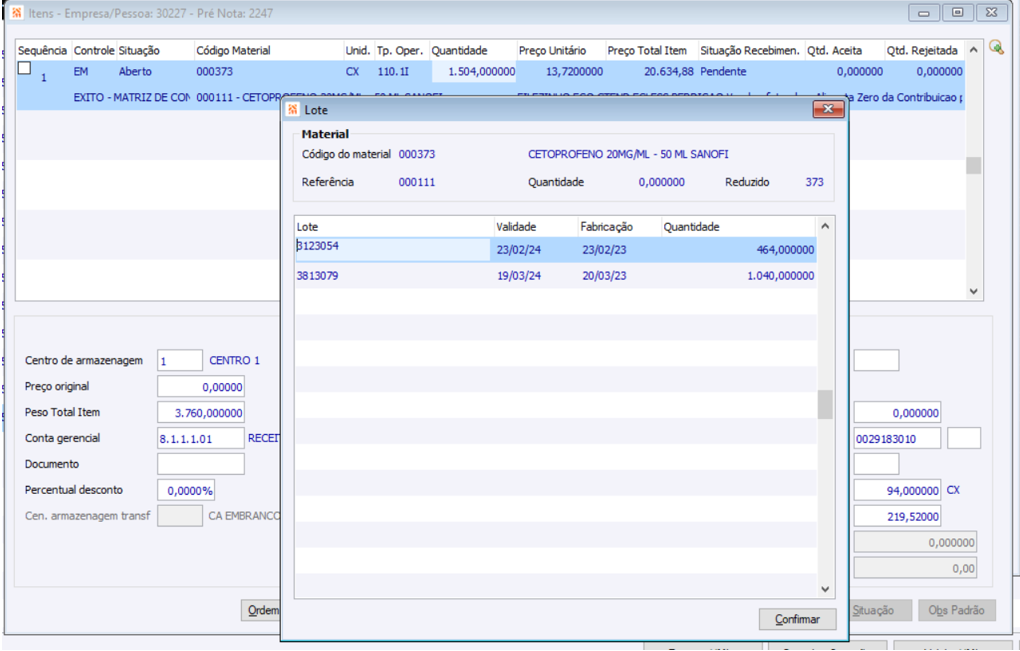Screen dimensions: 1020x651
Task: Click the Lote list vertical scrollbar thumb
Action: pyautogui.click(x=825, y=404)
